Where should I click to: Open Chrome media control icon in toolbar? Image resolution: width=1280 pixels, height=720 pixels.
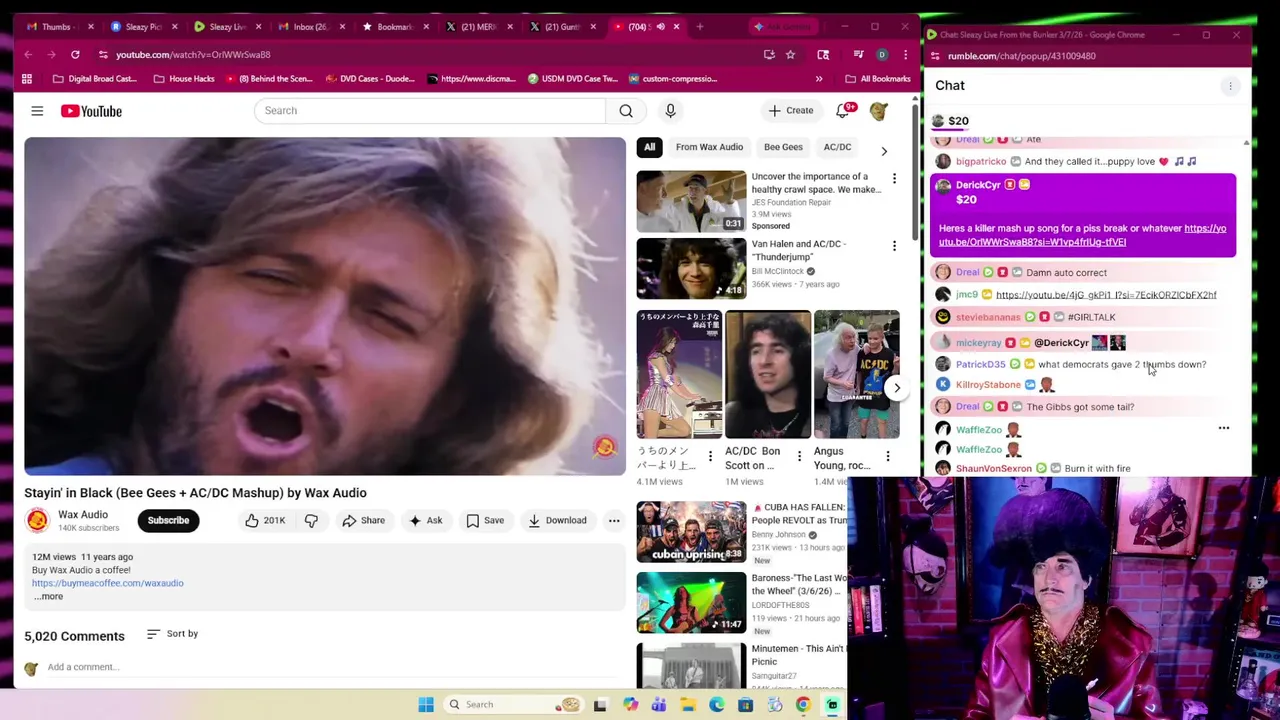[858, 55]
